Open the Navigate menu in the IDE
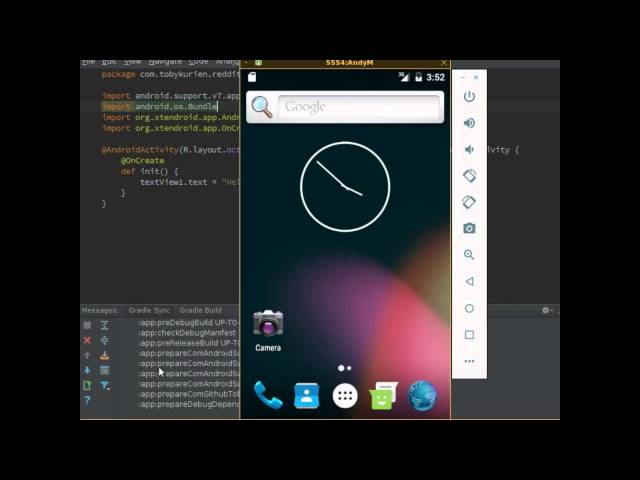 [165, 62]
